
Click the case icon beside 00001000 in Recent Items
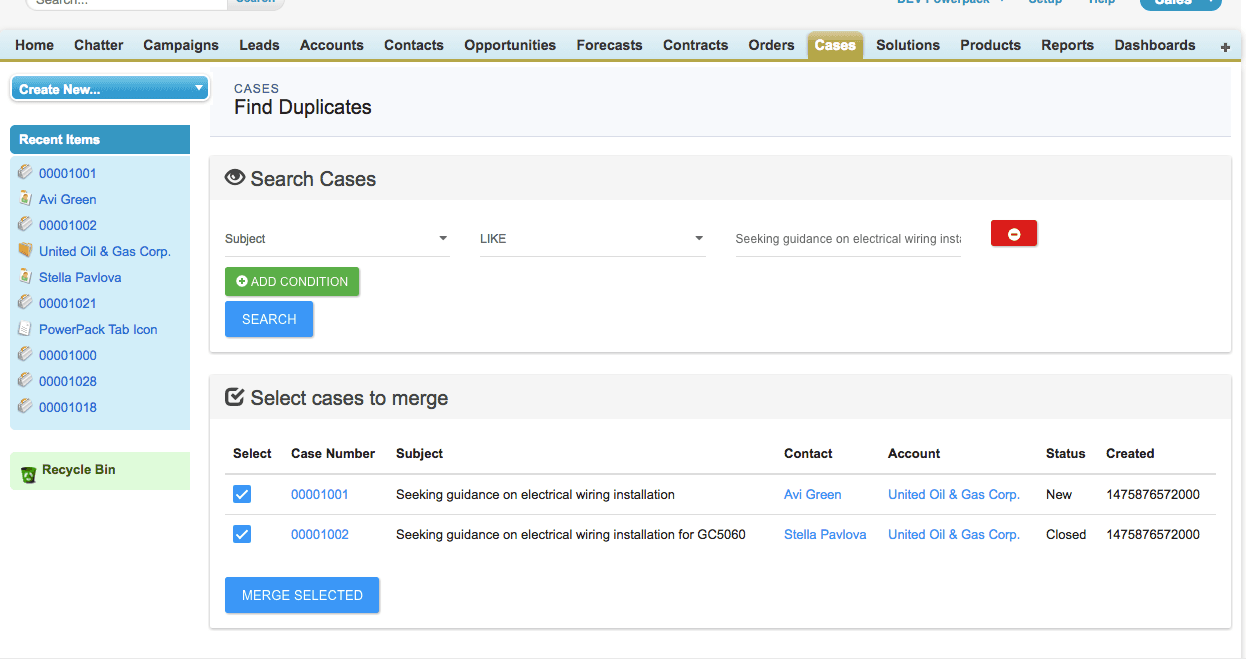[25, 354]
